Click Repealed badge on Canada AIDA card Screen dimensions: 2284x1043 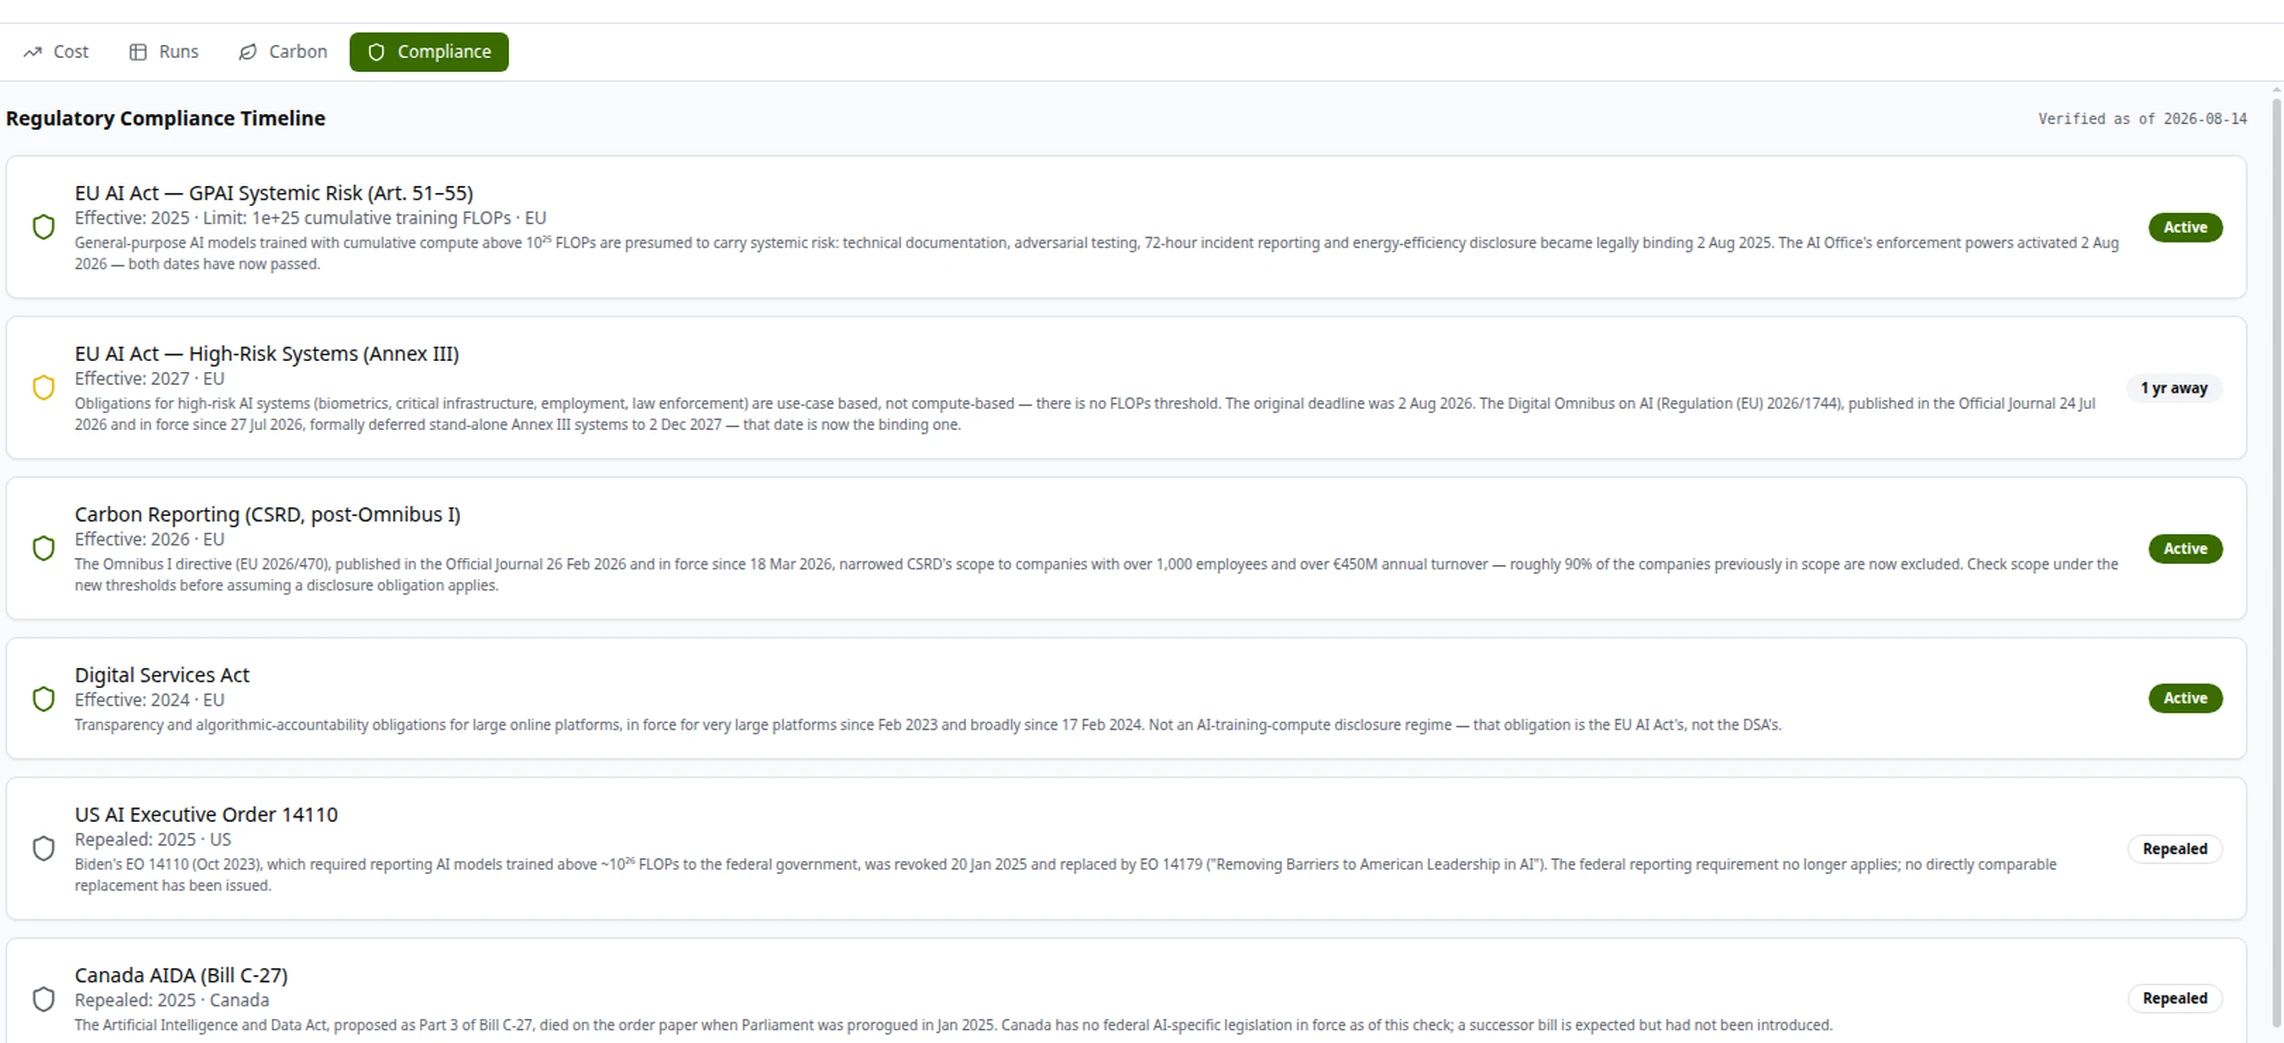pyautogui.click(x=2175, y=998)
